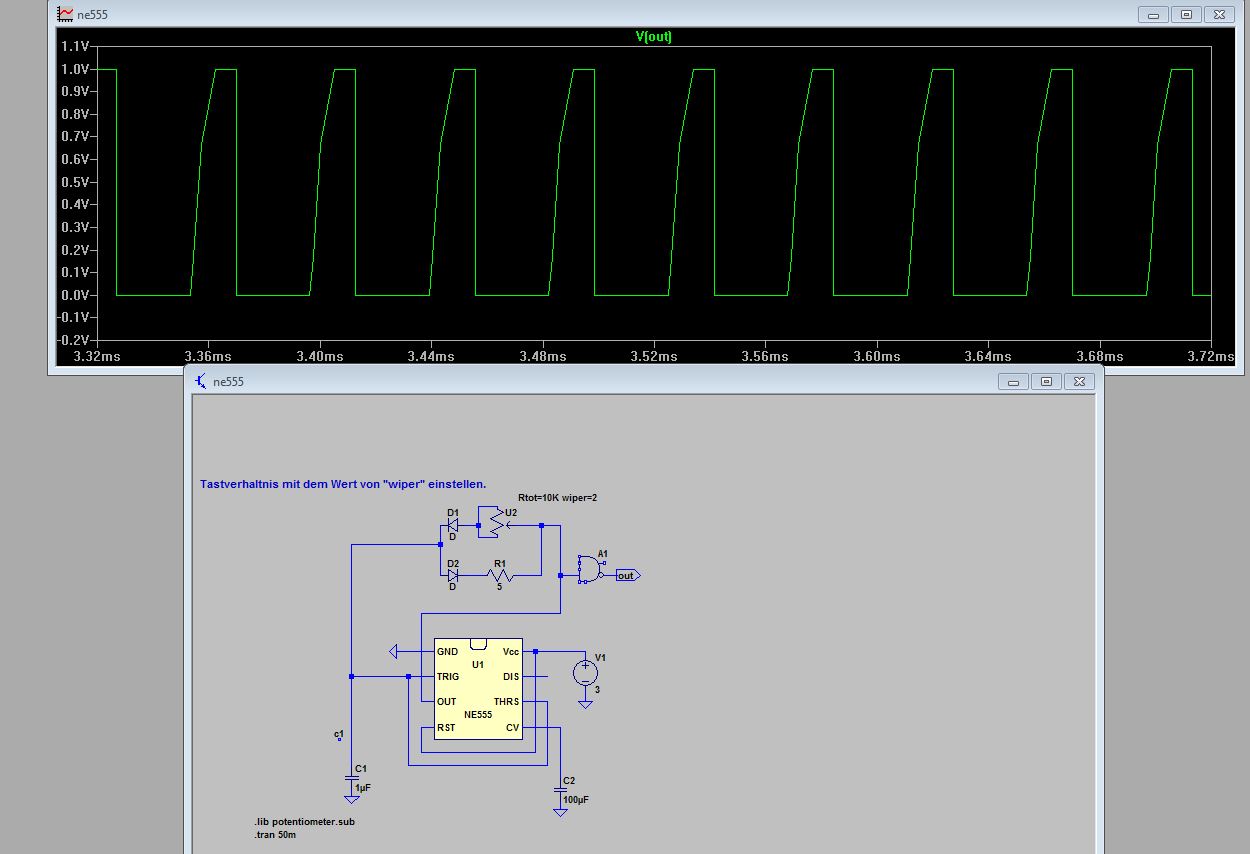Click the CV pin label on the NE555
Screen dimensions: 1250x854
pos(513,728)
